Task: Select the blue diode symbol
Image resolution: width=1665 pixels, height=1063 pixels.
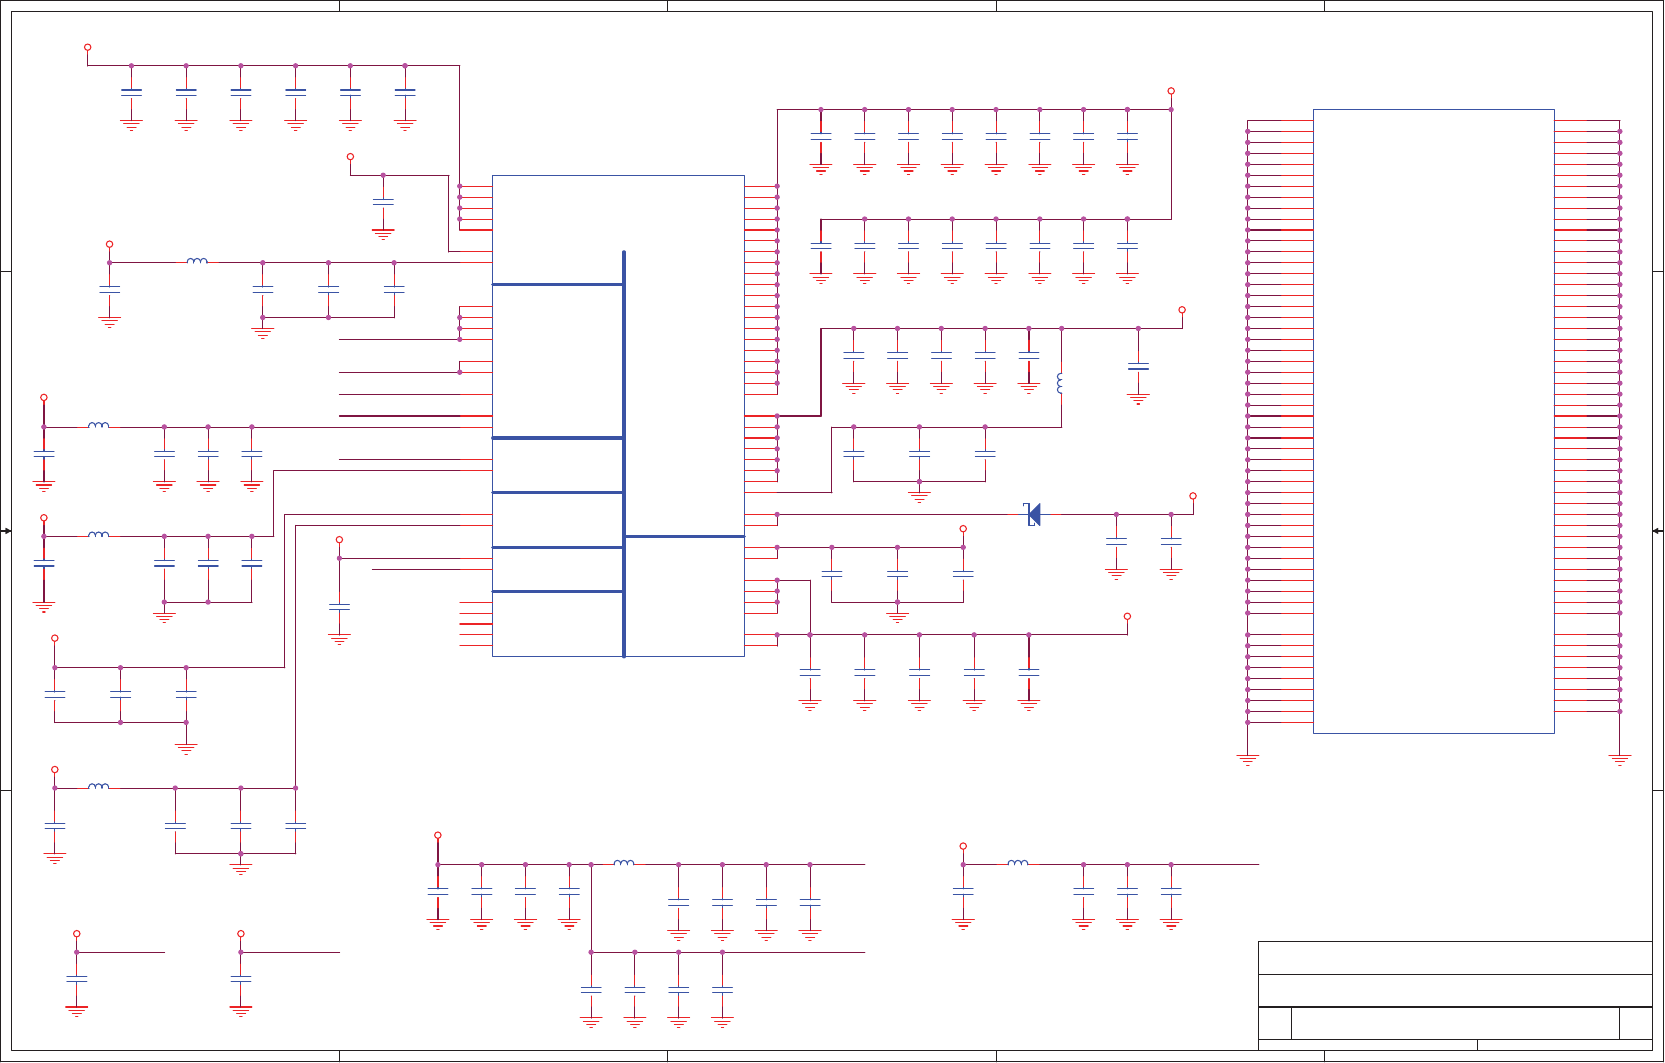Action: (1033, 514)
